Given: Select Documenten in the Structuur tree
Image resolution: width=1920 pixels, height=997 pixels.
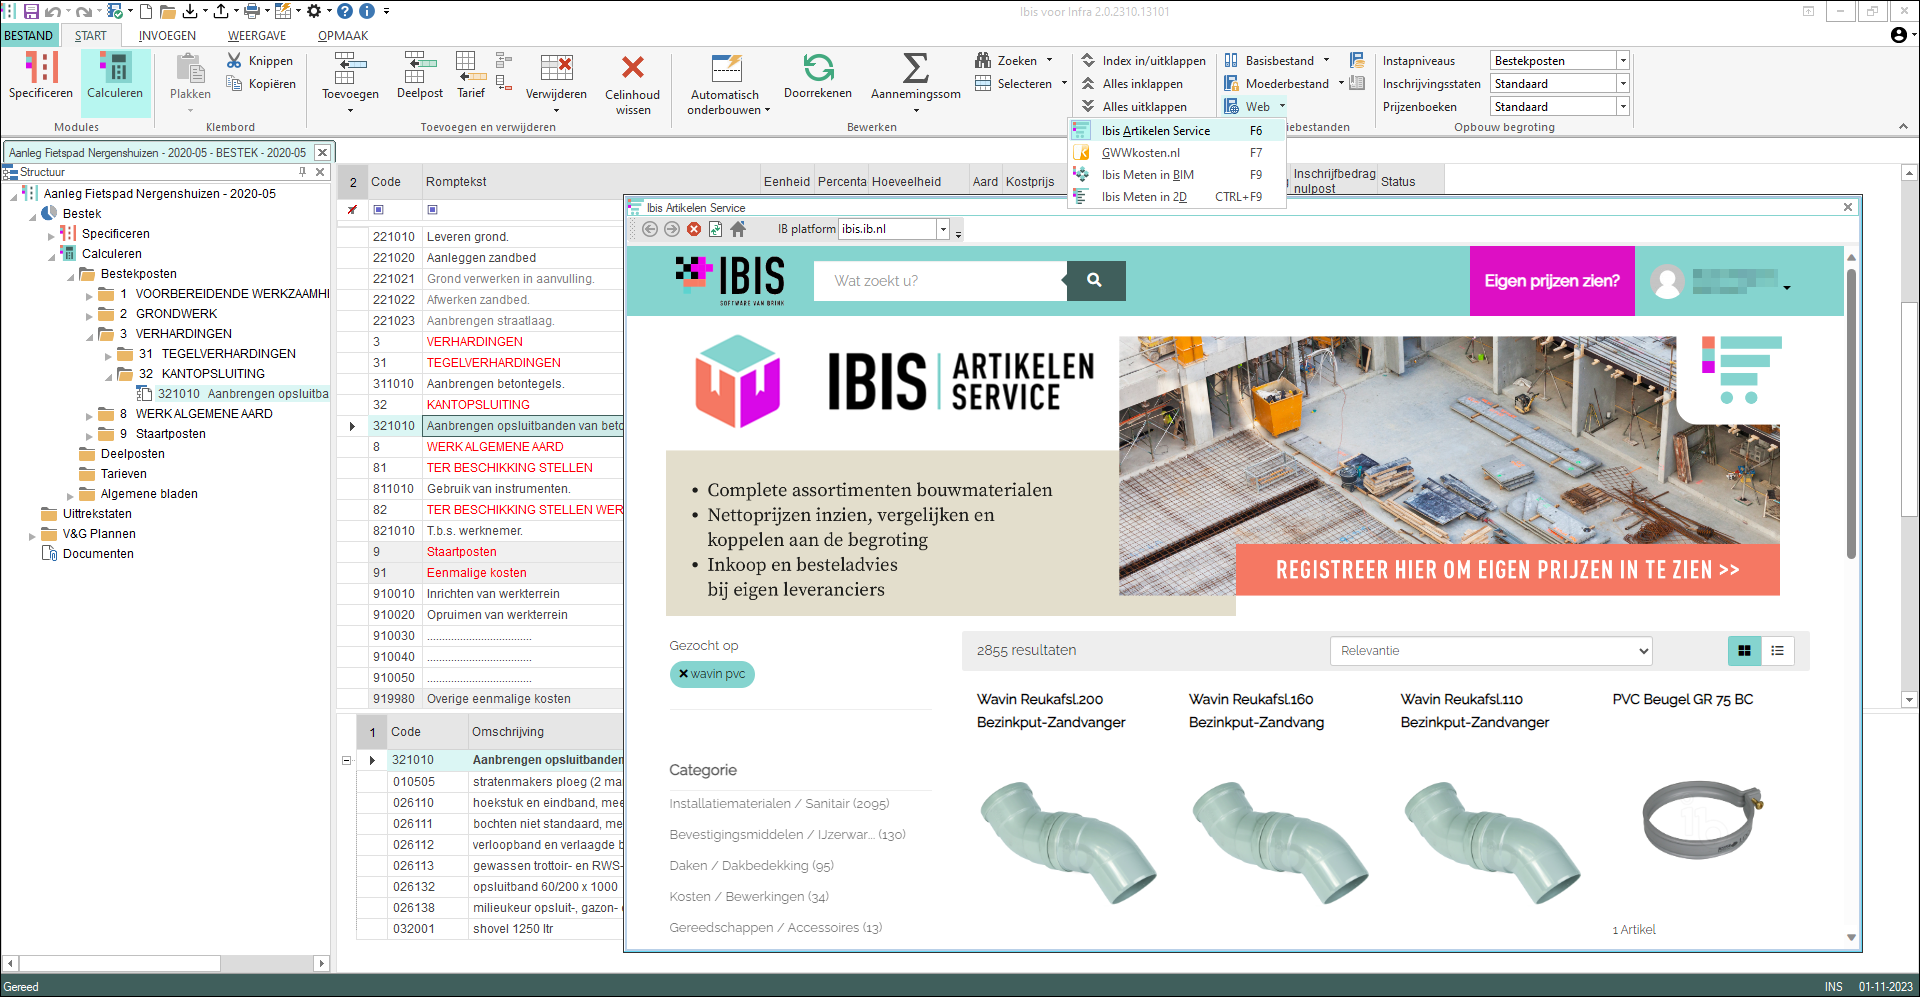Looking at the screenshot, I should pyautogui.click(x=98, y=554).
